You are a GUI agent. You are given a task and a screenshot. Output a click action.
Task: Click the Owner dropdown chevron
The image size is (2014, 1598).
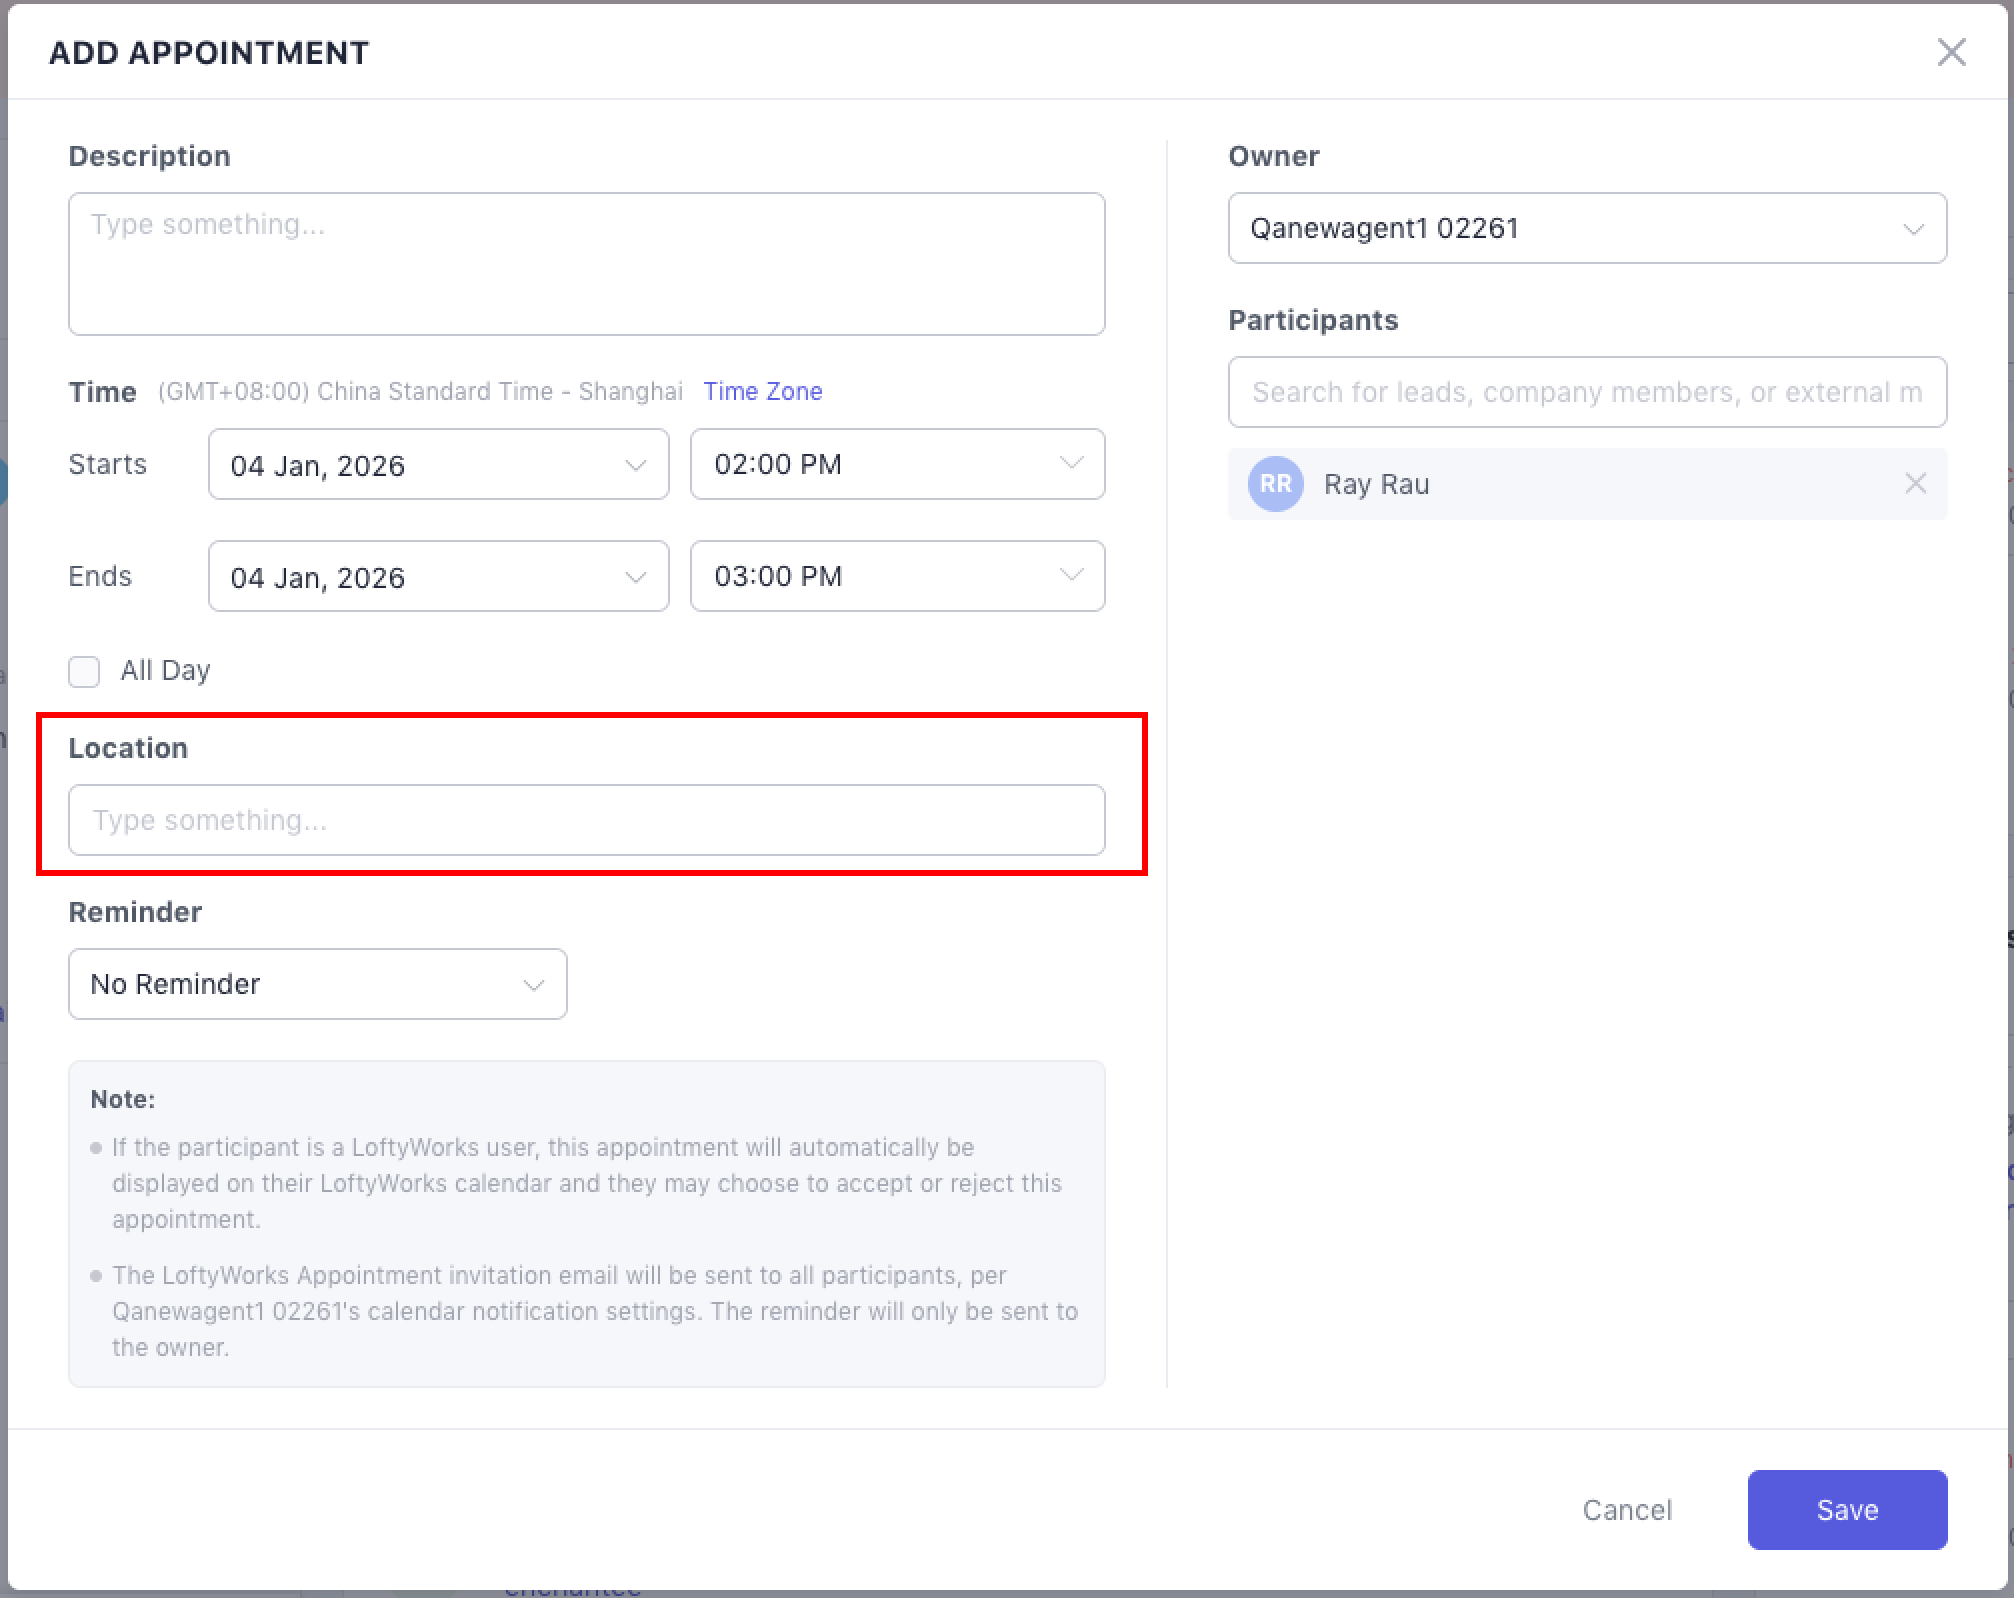tap(1913, 229)
